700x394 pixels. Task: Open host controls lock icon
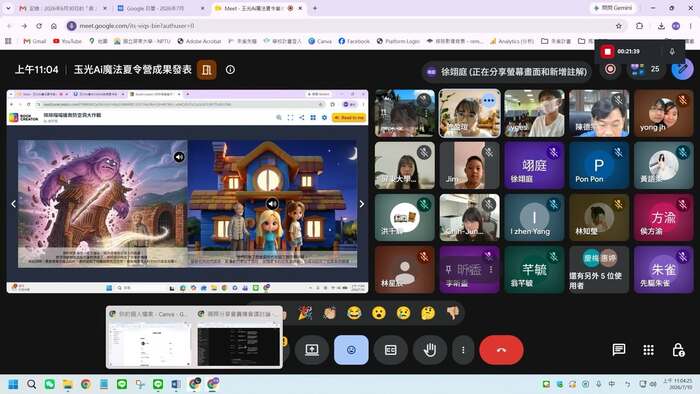tap(678, 350)
